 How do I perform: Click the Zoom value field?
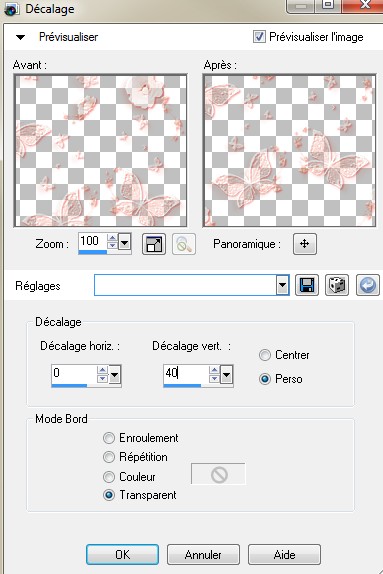click(x=92, y=241)
